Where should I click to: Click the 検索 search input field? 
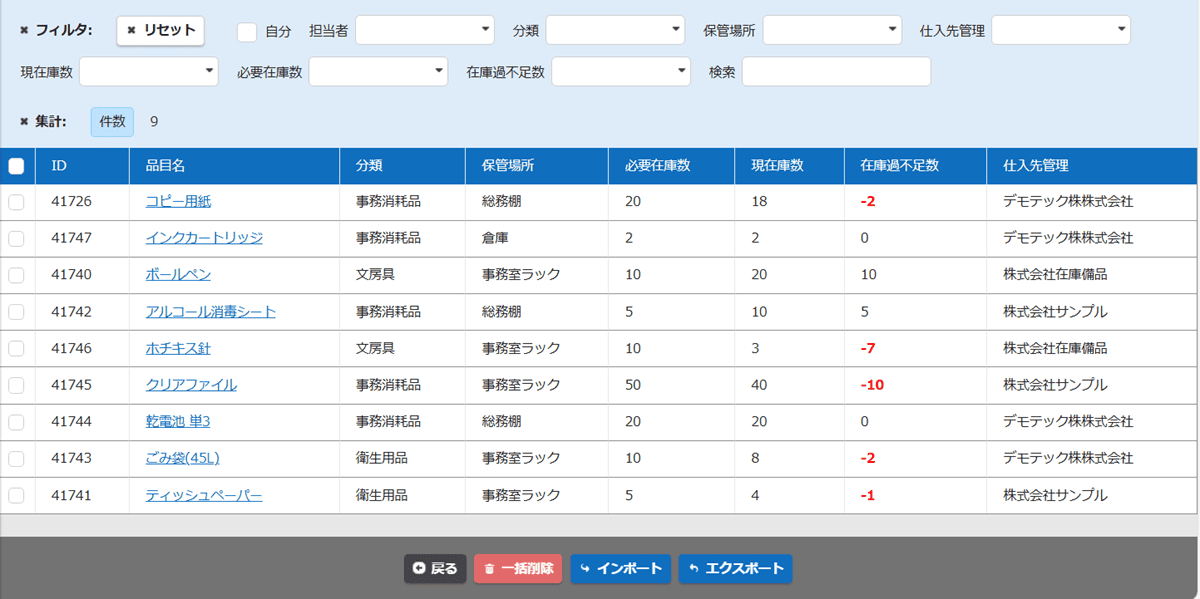click(836, 72)
